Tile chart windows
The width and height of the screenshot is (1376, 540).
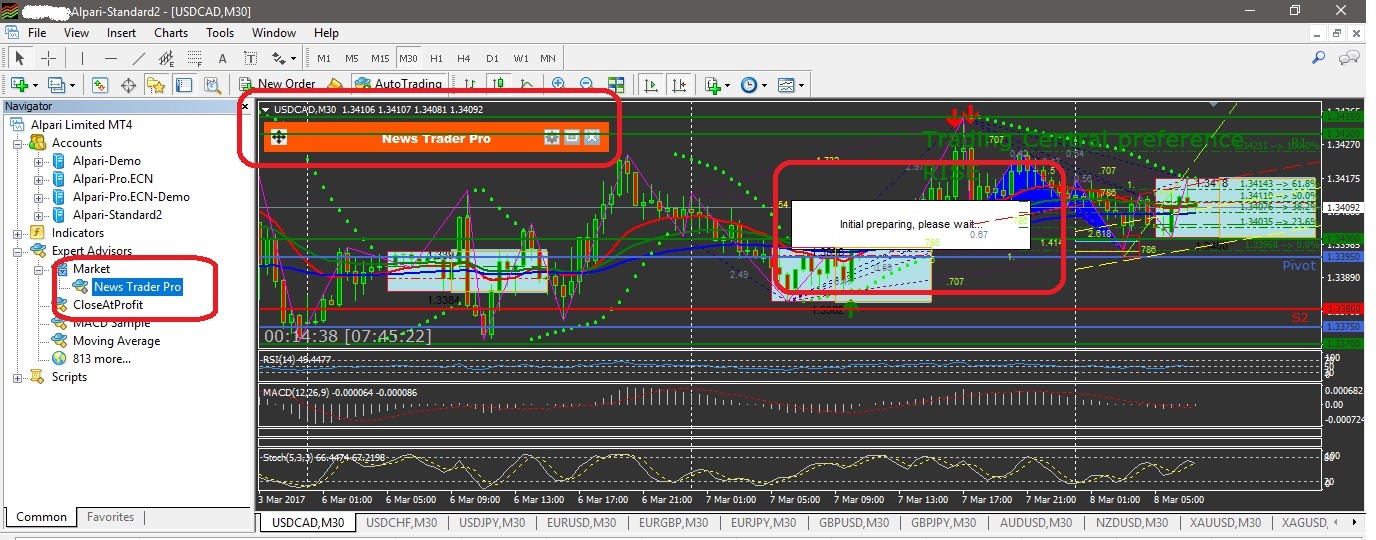pyautogui.click(x=616, y=85)
